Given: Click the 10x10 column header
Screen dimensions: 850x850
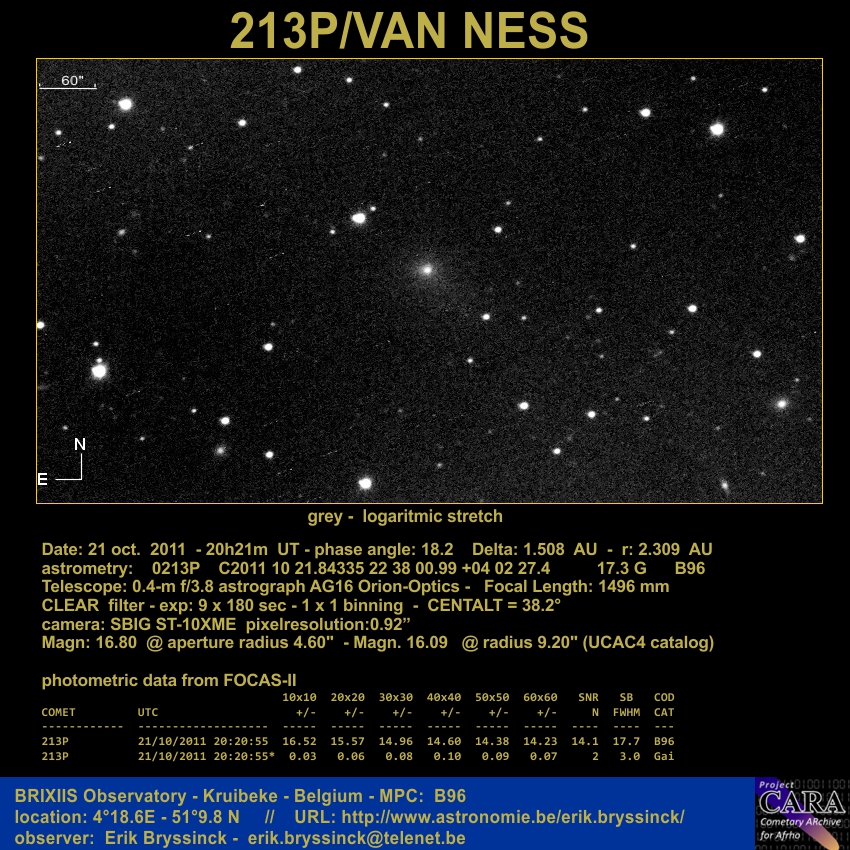Looking at the screenshot, I should click(x=299, y=697).
